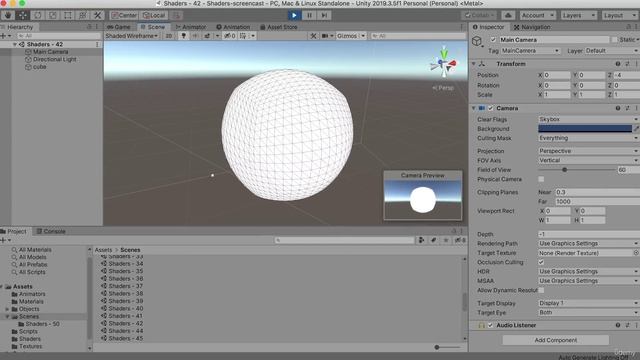Switch to the Navigation tab
Image resolution: width=640 pixels, height=360 pixels.
(x=531, y=27)
